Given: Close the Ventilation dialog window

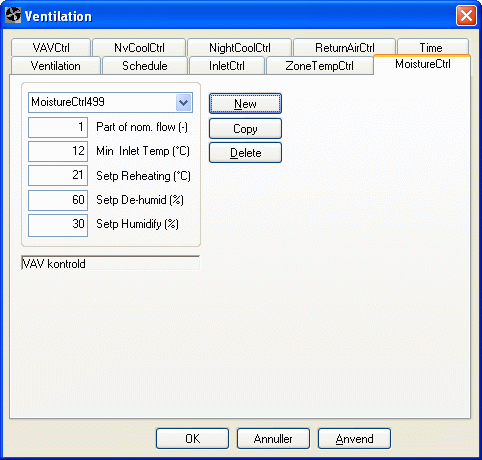Looking at the screenshot, I should point(466,15).
